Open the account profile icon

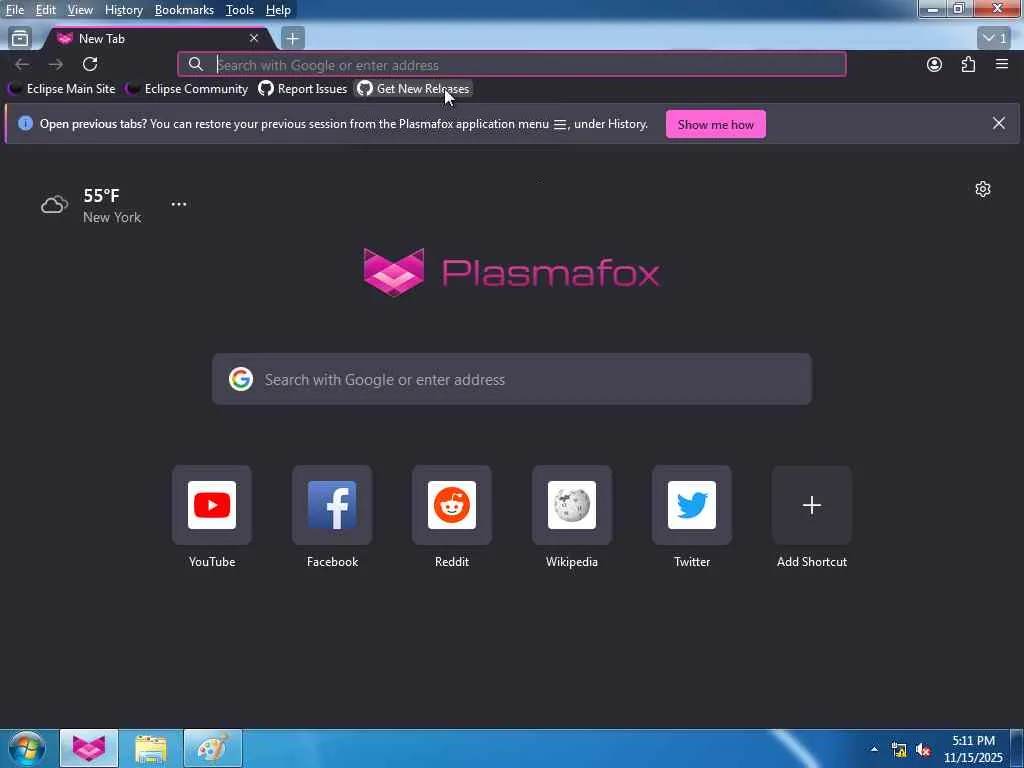(935, 64)
